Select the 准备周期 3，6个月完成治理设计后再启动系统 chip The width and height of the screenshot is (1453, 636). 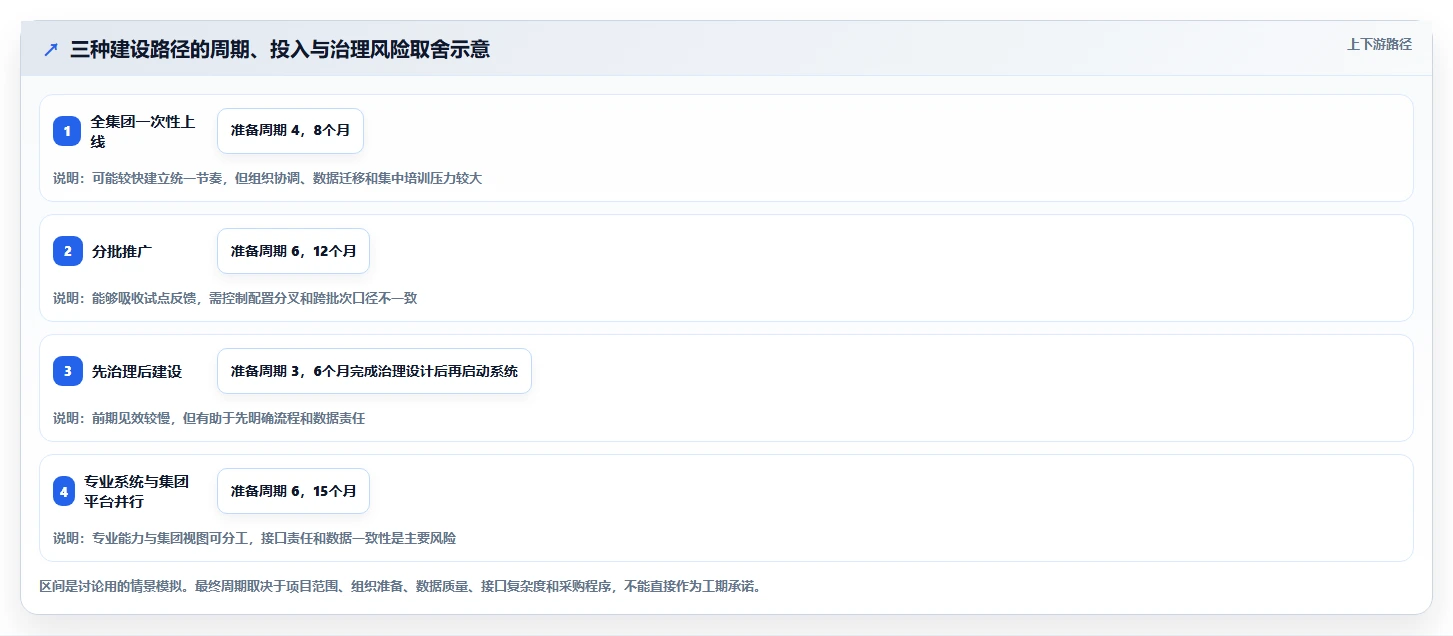tap(374, 371)
